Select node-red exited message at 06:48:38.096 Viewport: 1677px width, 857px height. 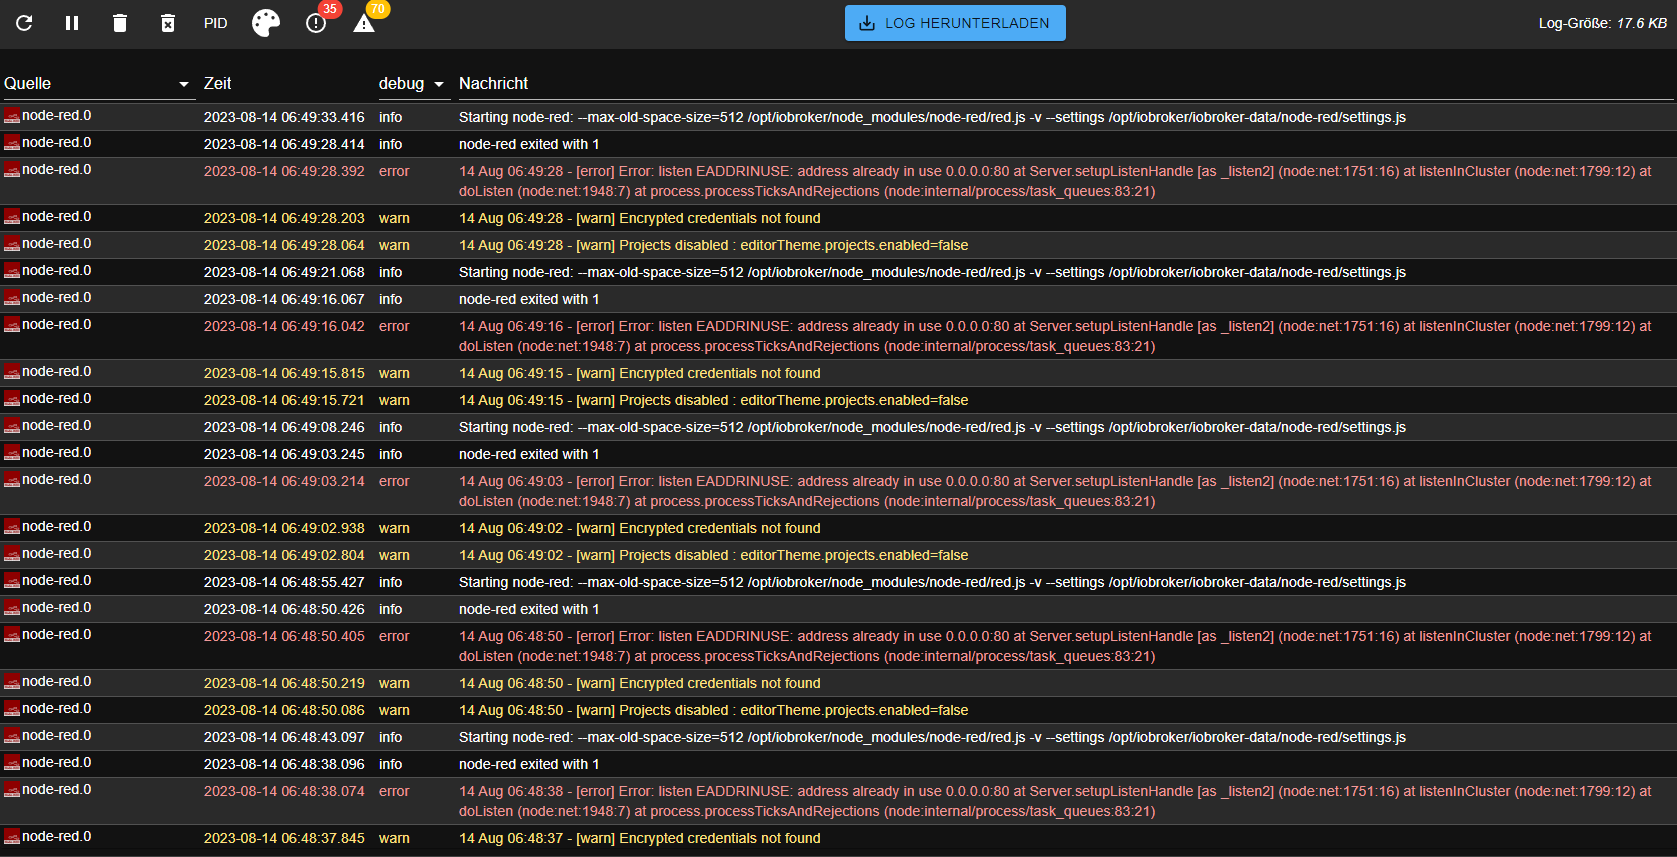click(529, 764)
